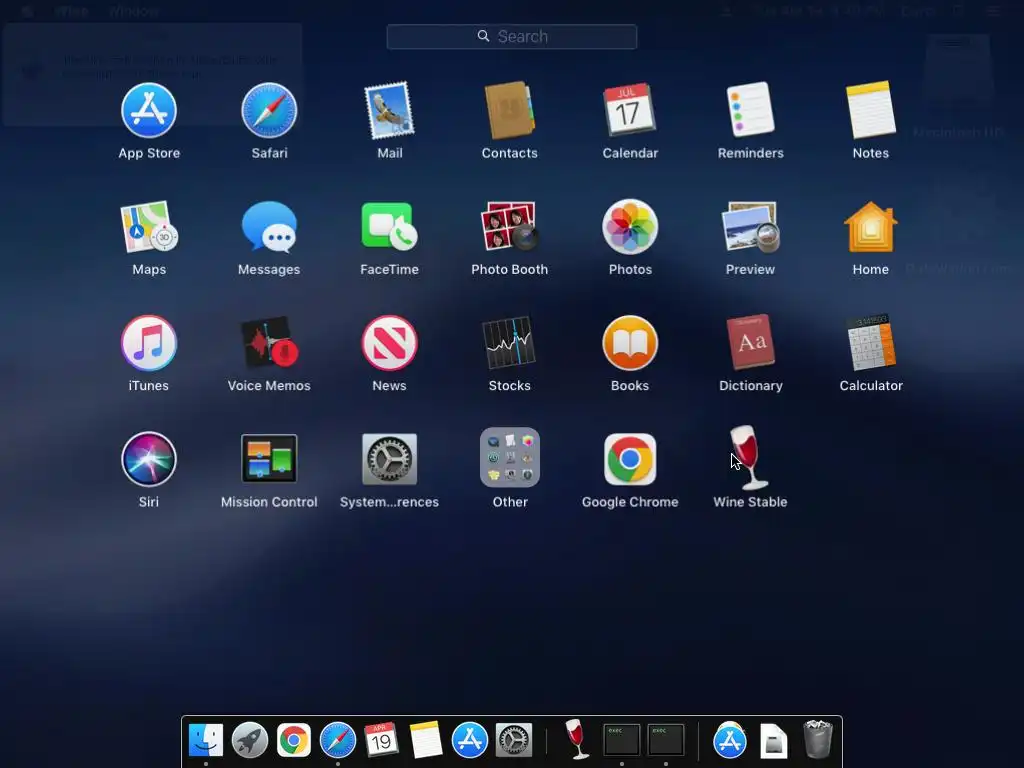This screenshot has width=1024, height=768.
Task: Open Safari compass icon in the Dock
Action: pyautogui.click(x=338, y=740)
